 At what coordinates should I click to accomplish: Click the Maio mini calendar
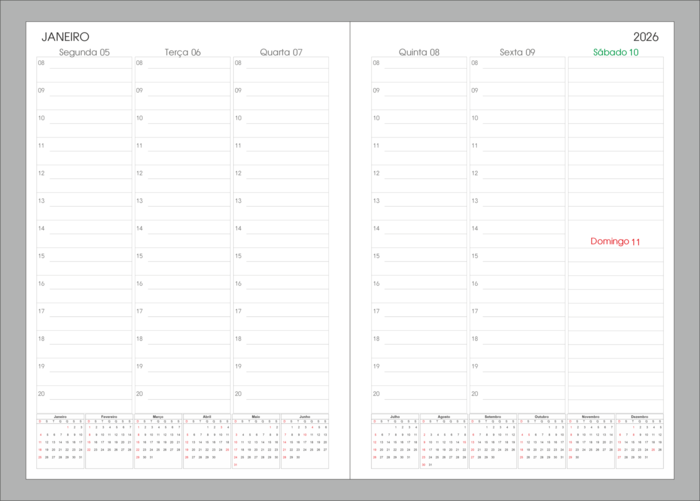coord(256,441)
